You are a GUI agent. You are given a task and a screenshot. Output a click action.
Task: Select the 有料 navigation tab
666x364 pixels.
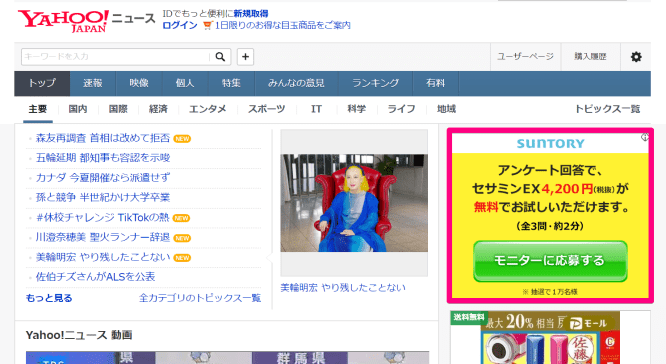435,83
